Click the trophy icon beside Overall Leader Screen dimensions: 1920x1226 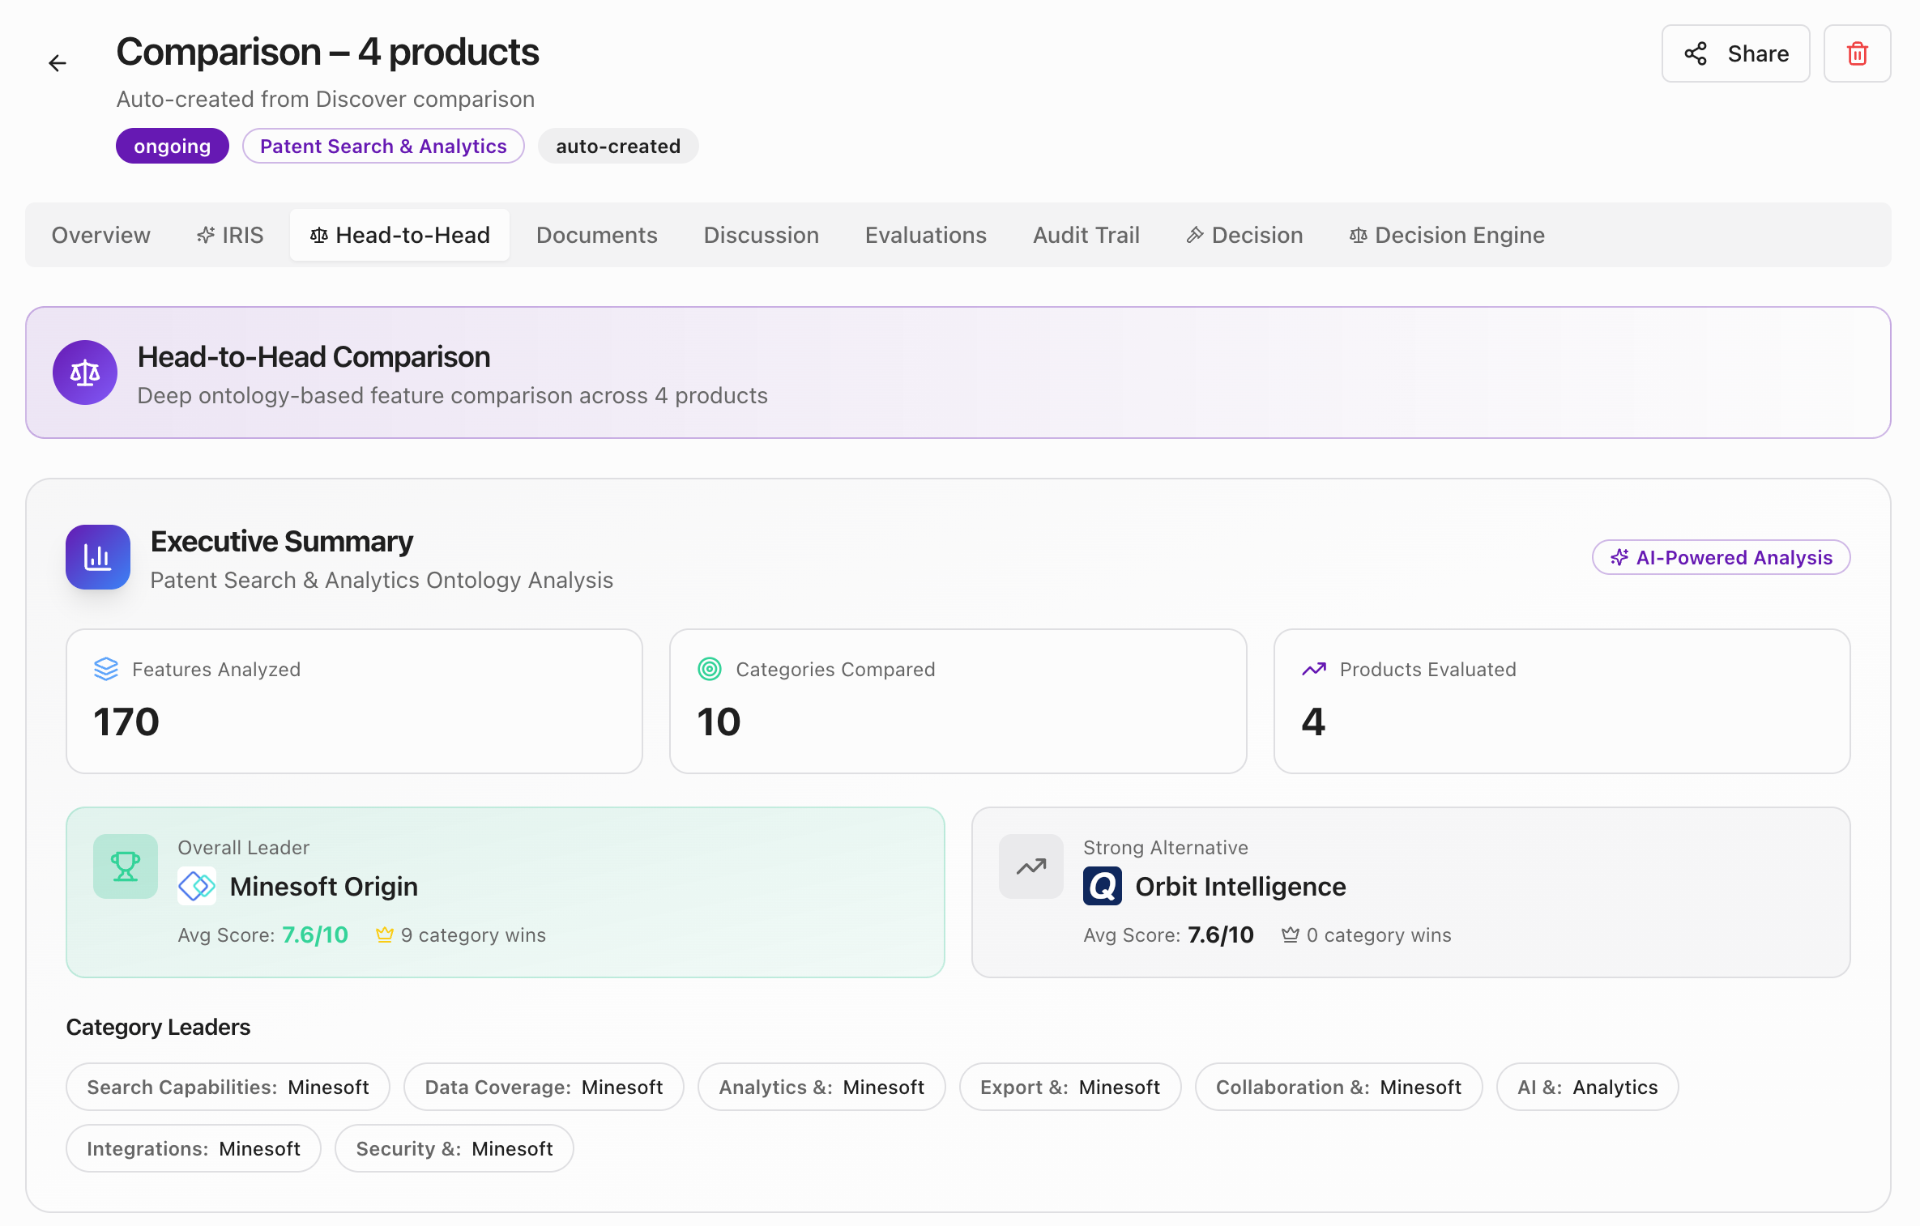coord(124,866)
